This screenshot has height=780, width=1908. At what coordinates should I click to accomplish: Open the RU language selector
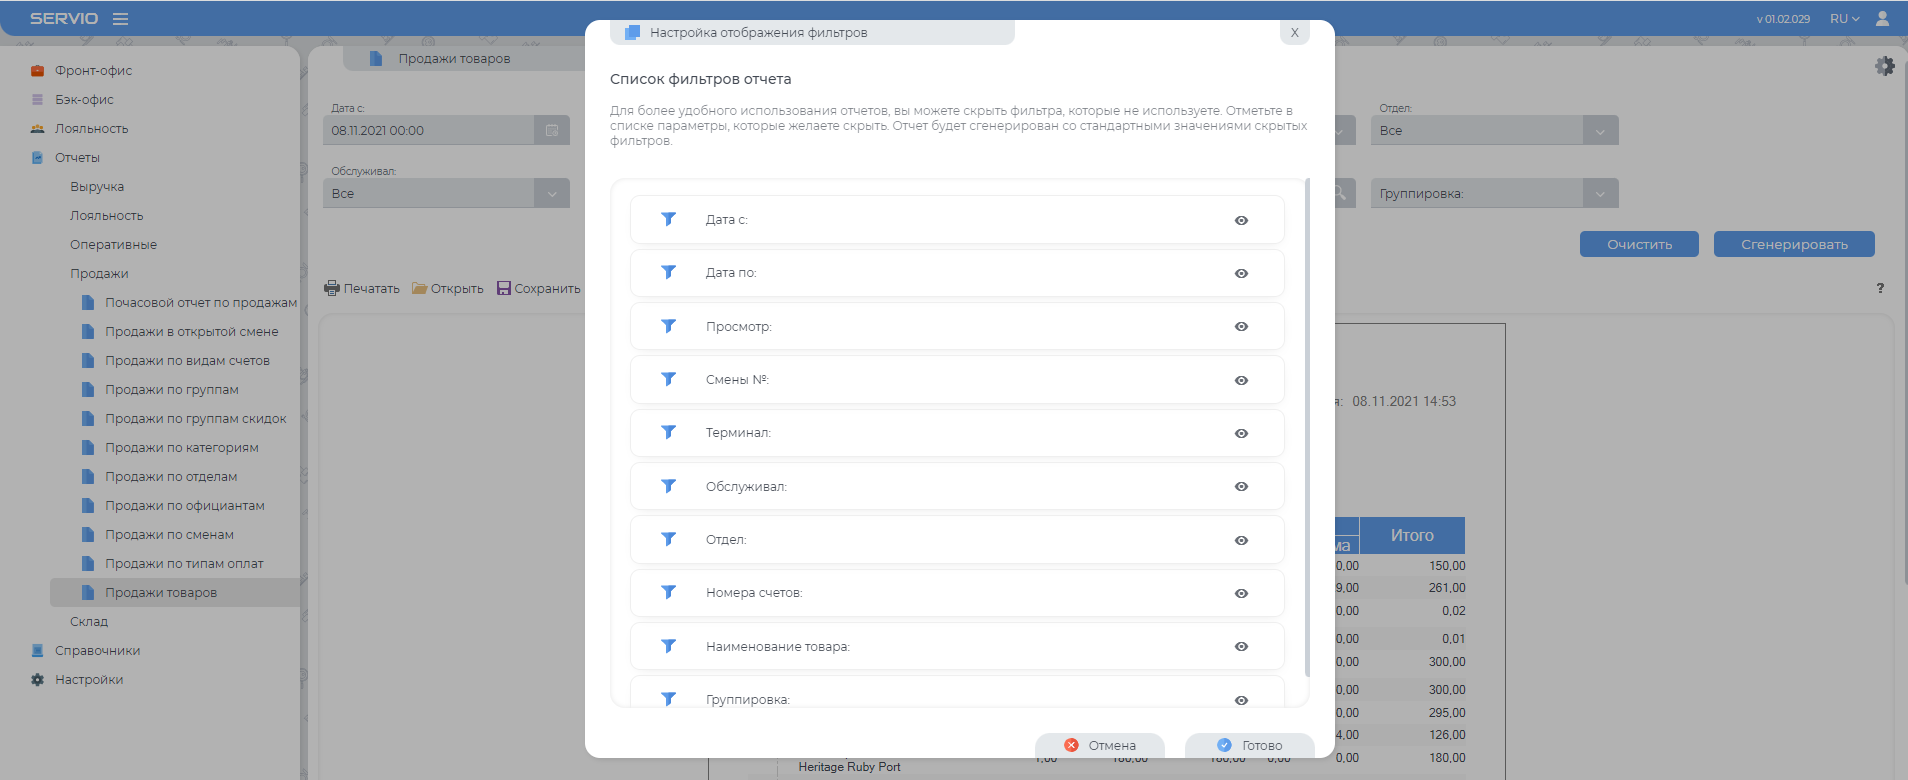click(x=1844, y=19)
